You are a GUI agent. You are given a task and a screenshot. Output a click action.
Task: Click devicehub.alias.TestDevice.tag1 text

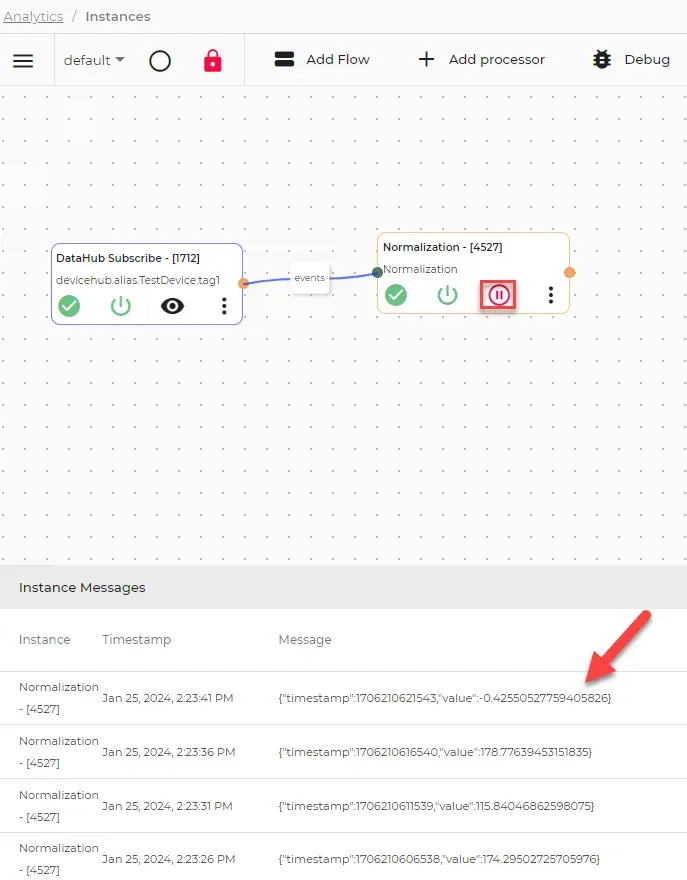click(138, 280)
